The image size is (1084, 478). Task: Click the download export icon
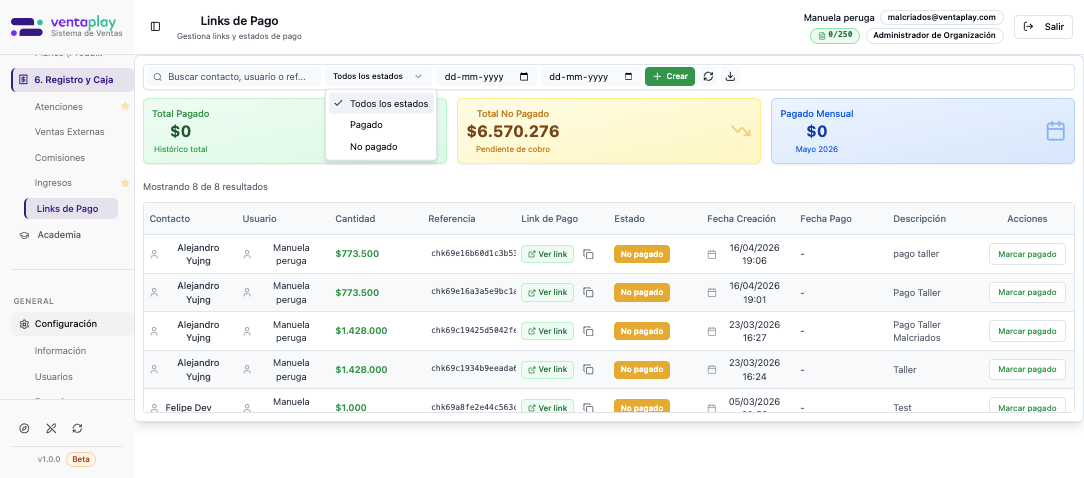coord(730,77)
